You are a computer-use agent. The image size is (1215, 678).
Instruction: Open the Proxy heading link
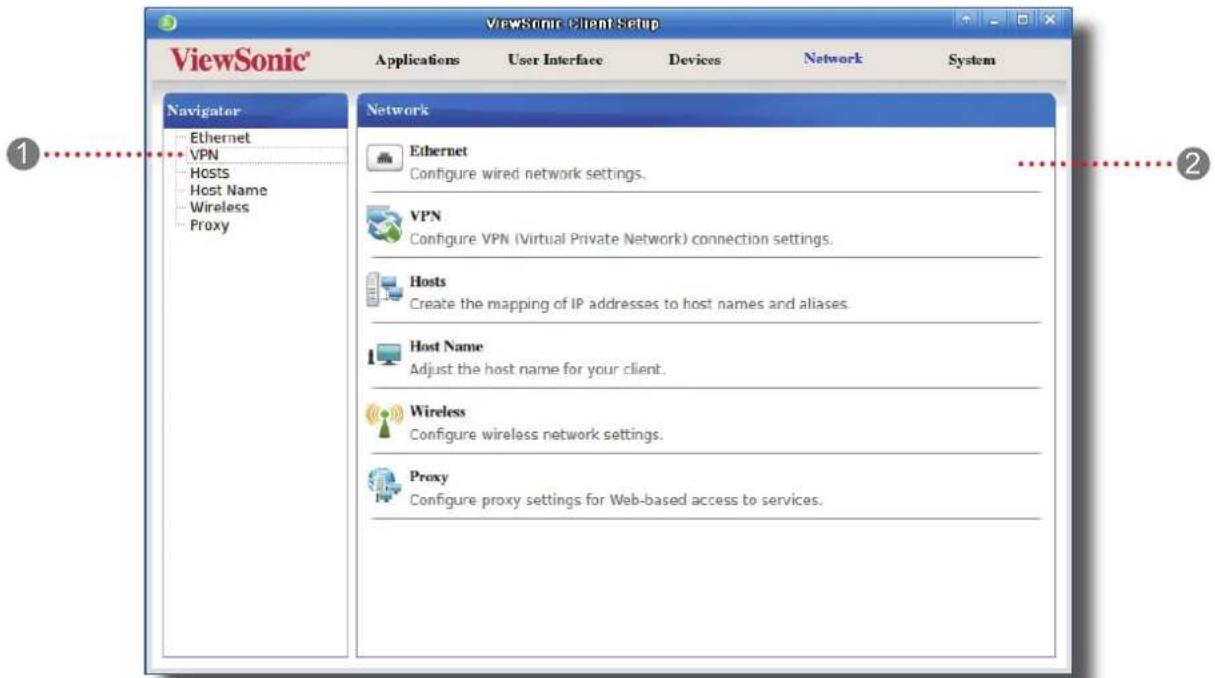click(x=429, y=476)
